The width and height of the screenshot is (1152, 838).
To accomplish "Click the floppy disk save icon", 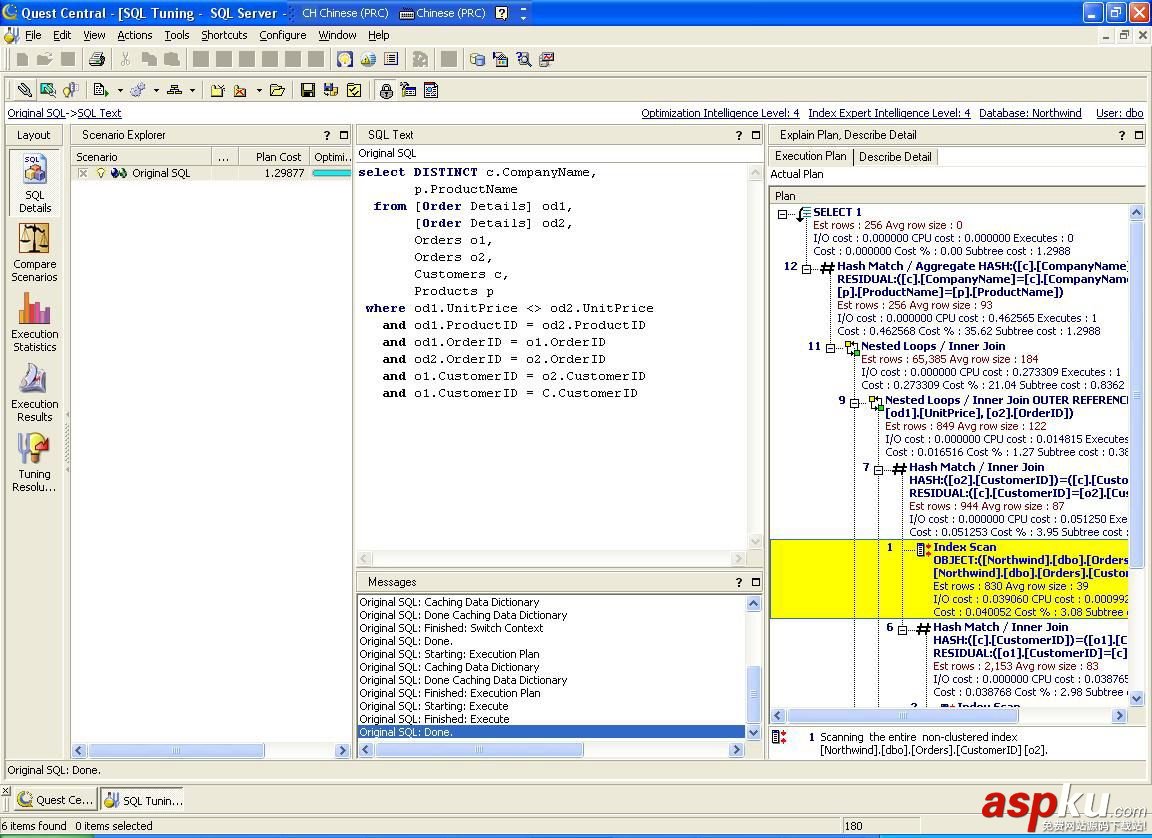I will [308, 90].
